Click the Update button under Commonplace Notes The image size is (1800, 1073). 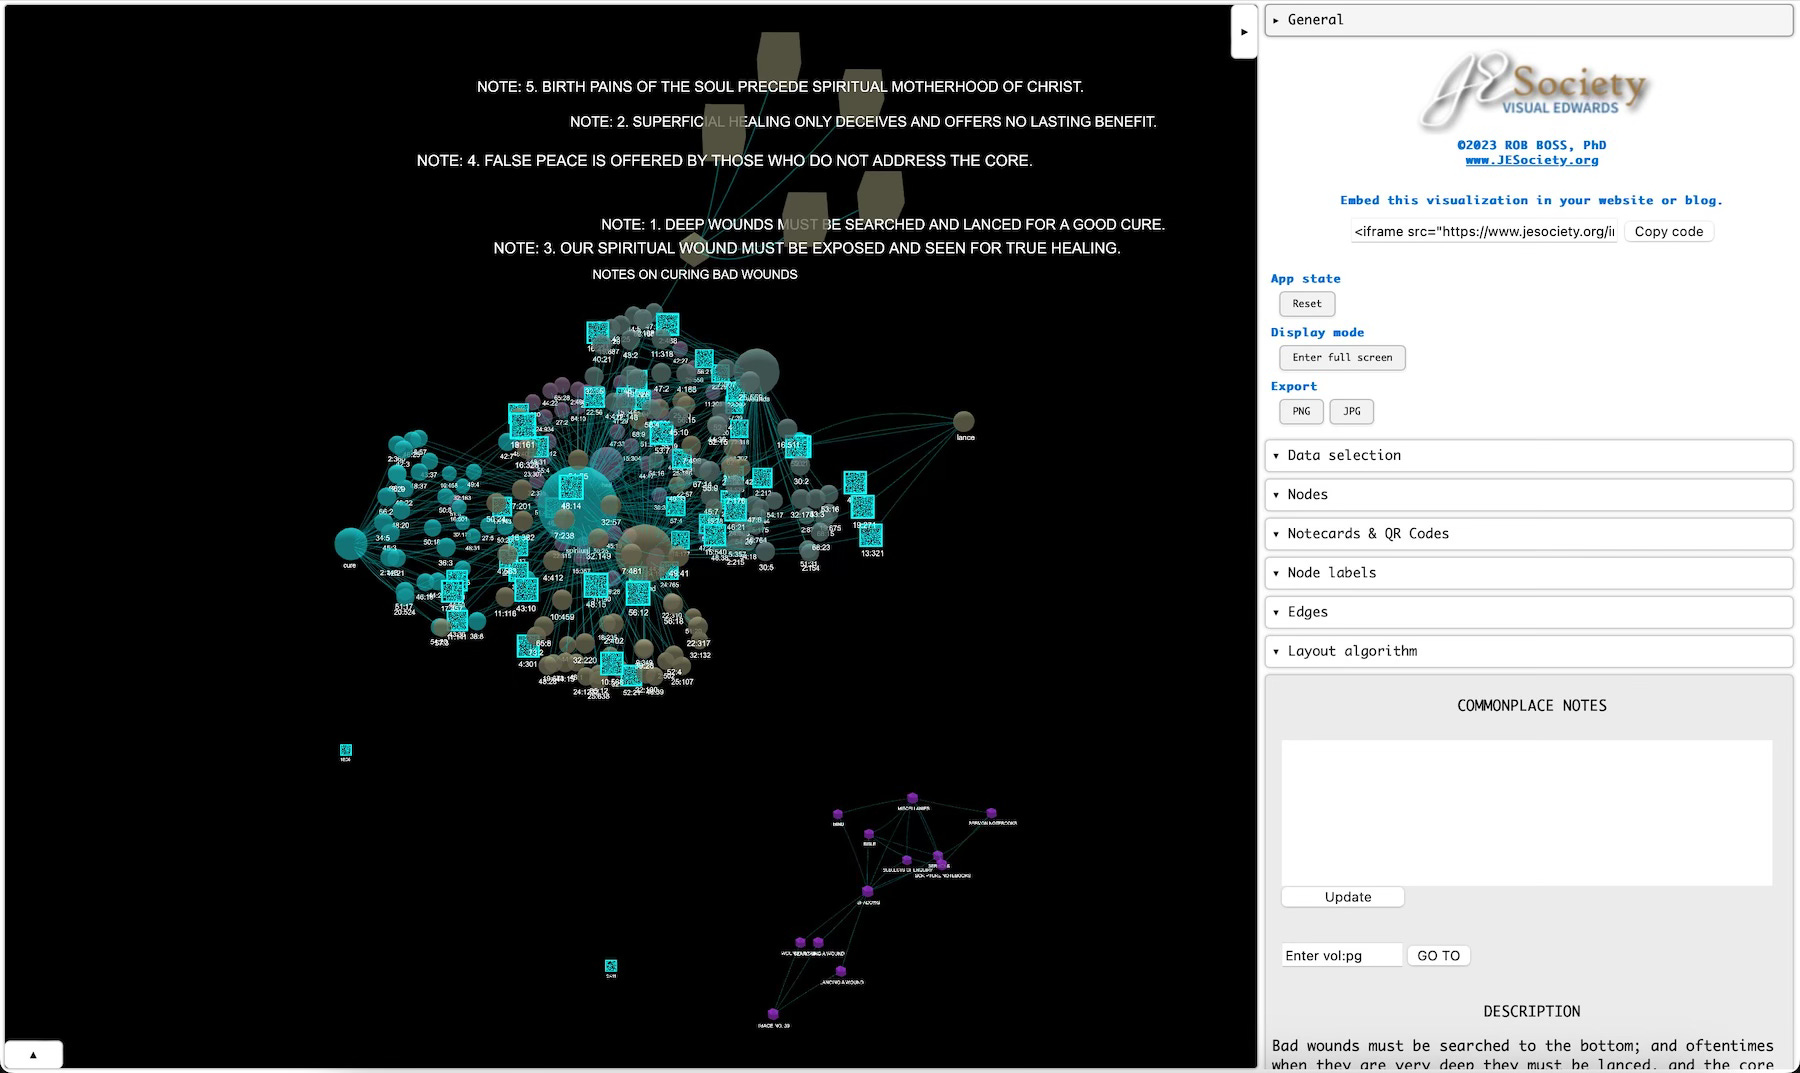[1343, 897]
